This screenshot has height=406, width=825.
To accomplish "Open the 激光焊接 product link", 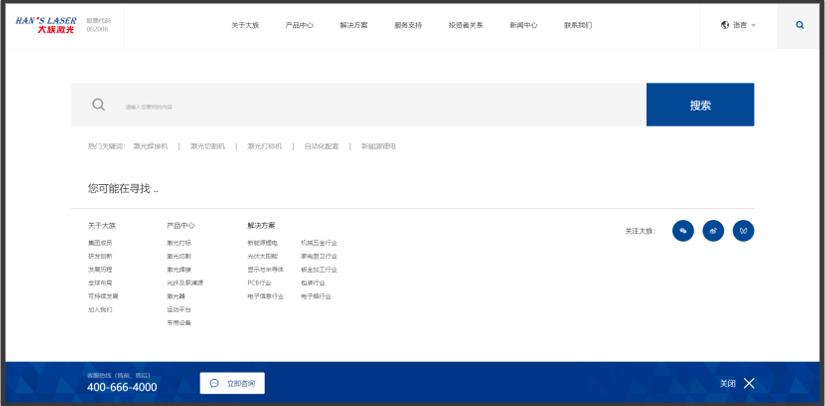I will (x=179, y=269).
